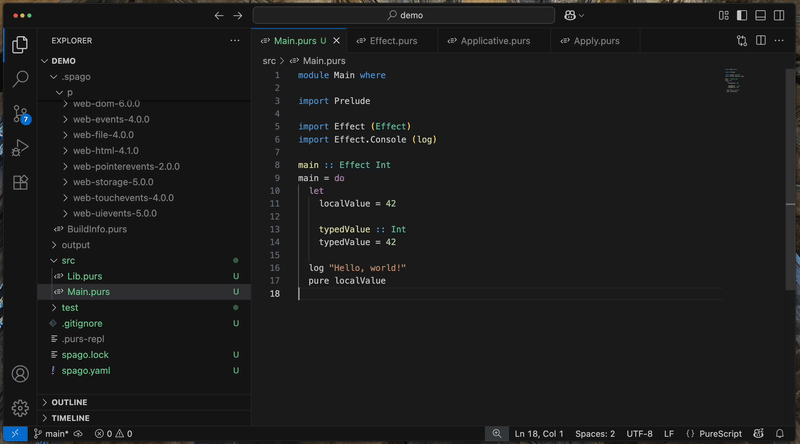Open the Accounts icon
Viewport: 800px width, 444px height.
tap(20, 374)
